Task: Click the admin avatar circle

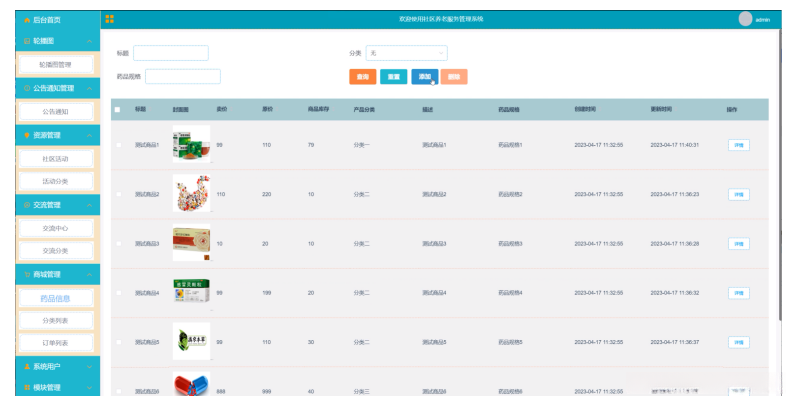Action: pos(745,19)
